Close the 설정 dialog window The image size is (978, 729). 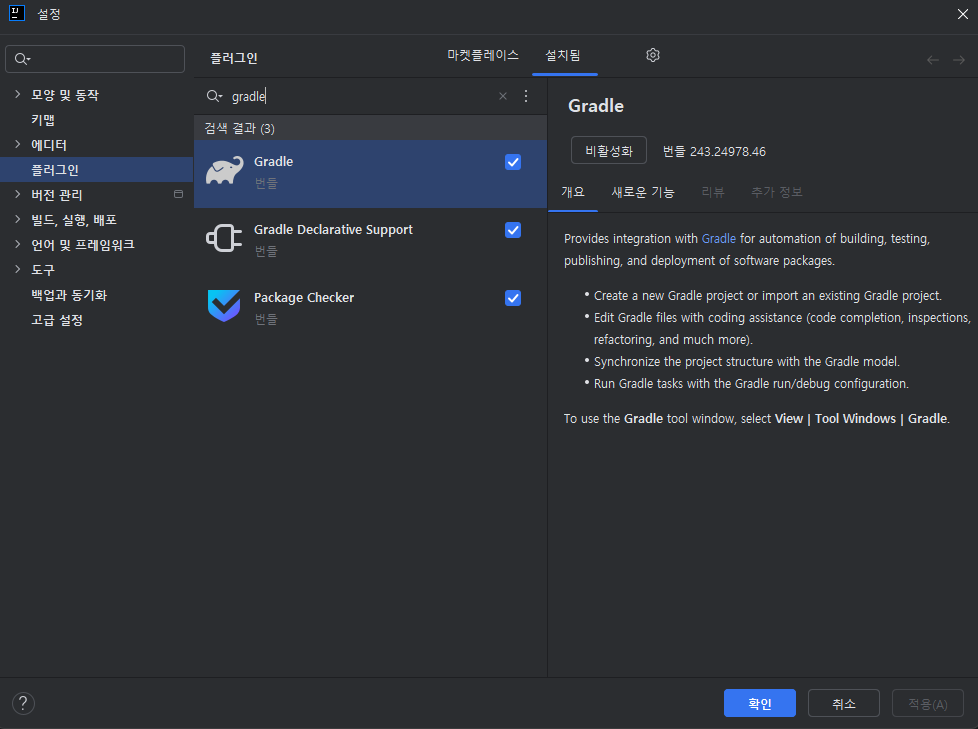coord(962,14)
